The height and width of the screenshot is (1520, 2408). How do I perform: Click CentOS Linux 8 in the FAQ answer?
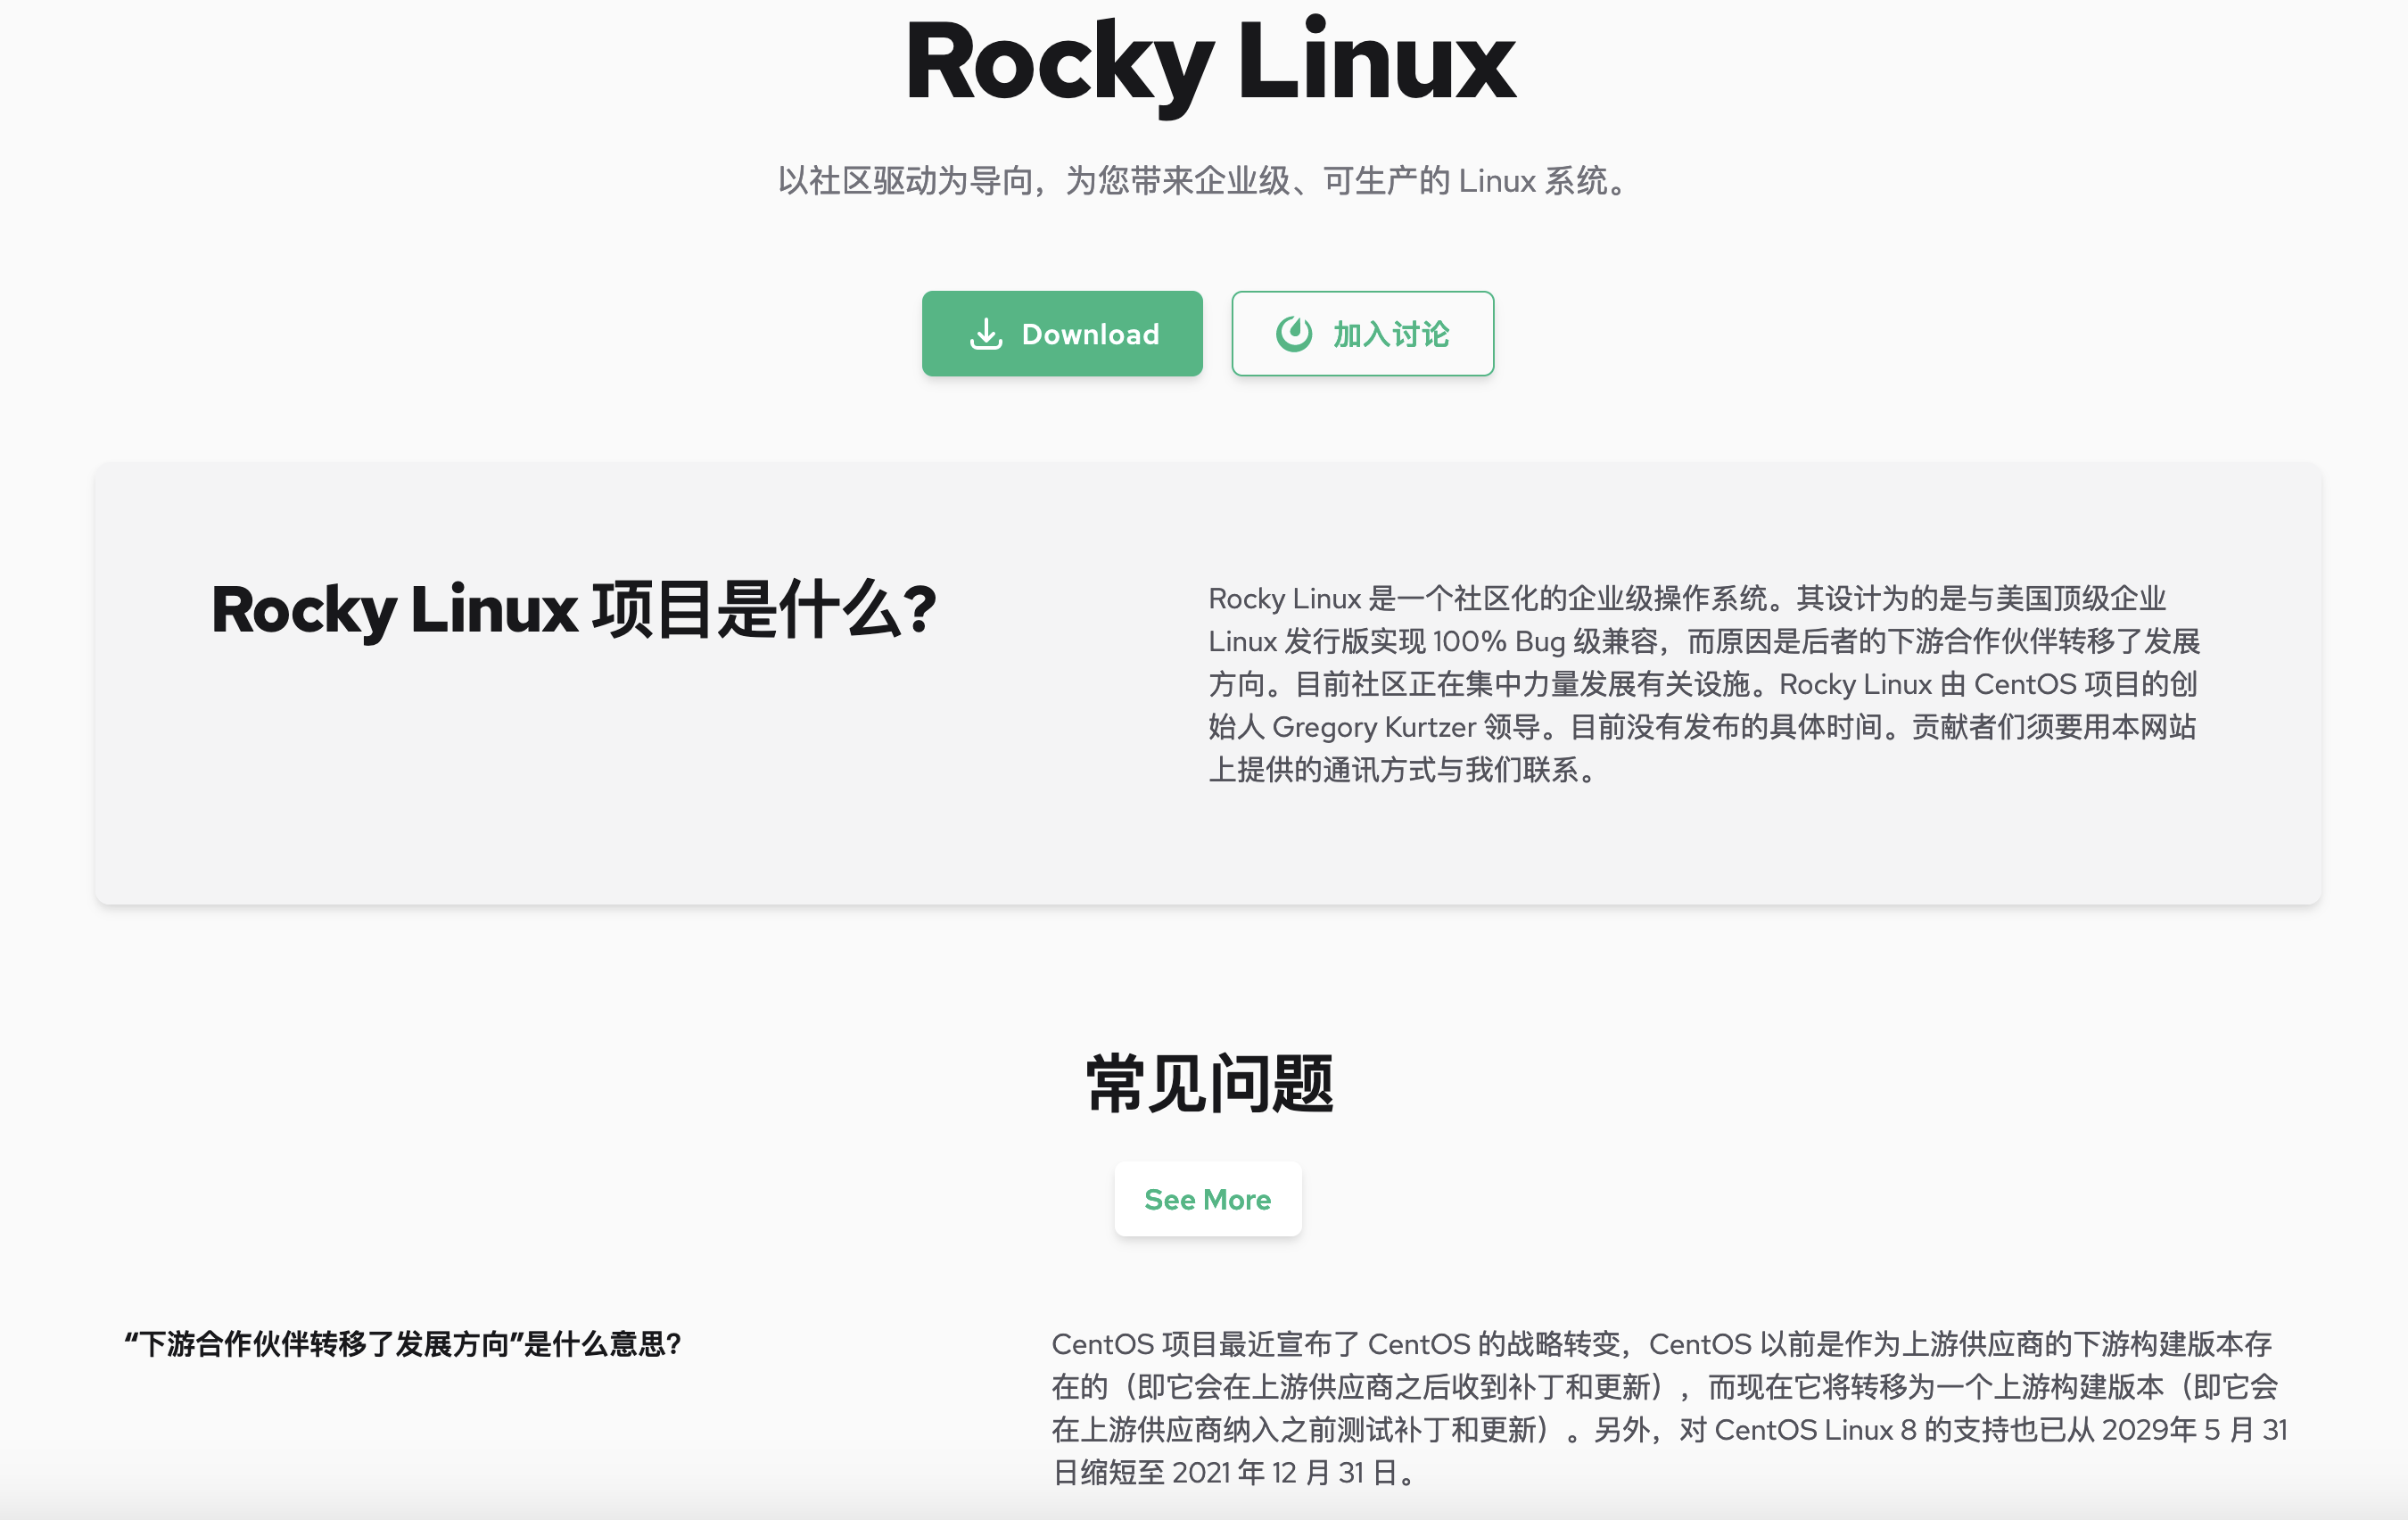[1815, 1430]
